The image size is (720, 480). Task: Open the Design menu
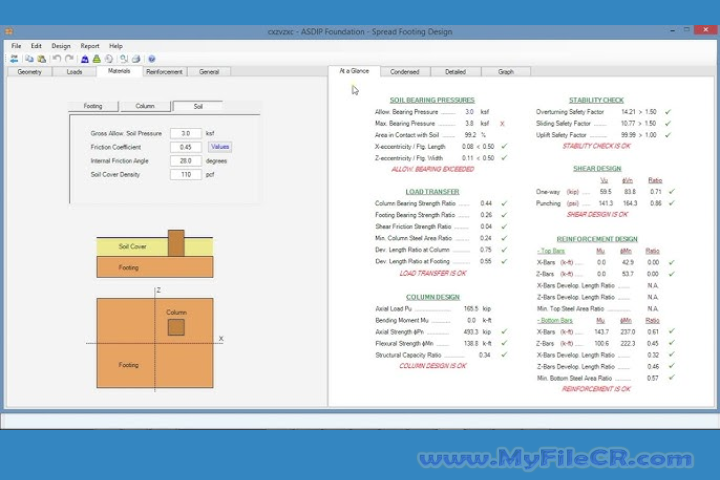pos(61,46)
